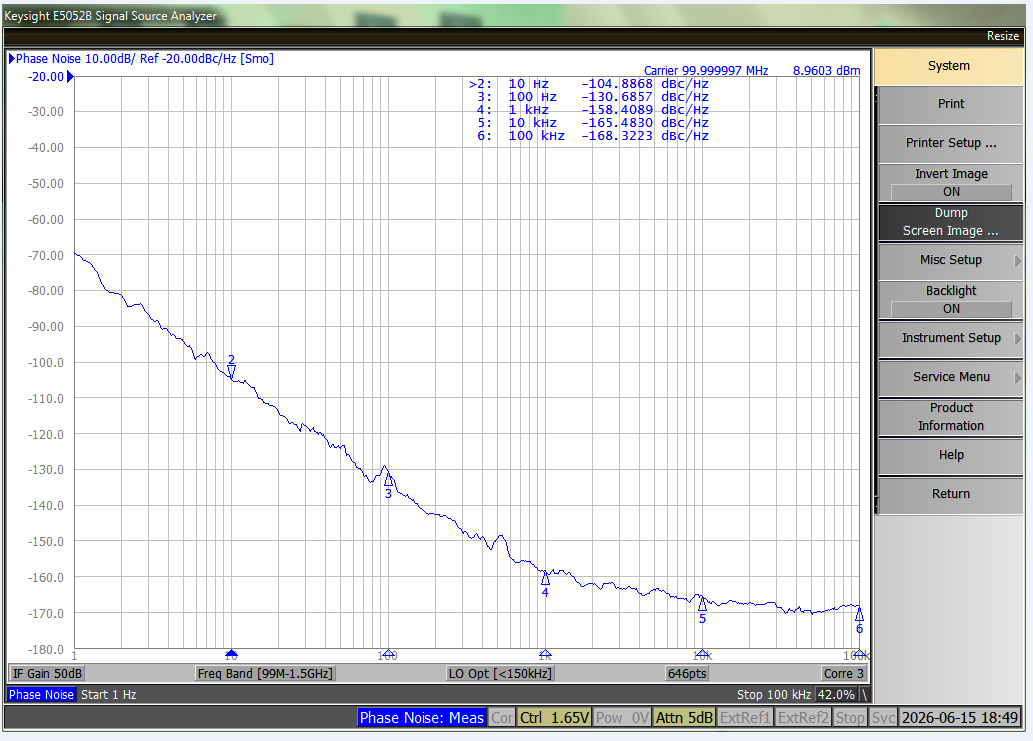
Task: Select marker 4 triangle on the trace
Action: coord(545,578)
